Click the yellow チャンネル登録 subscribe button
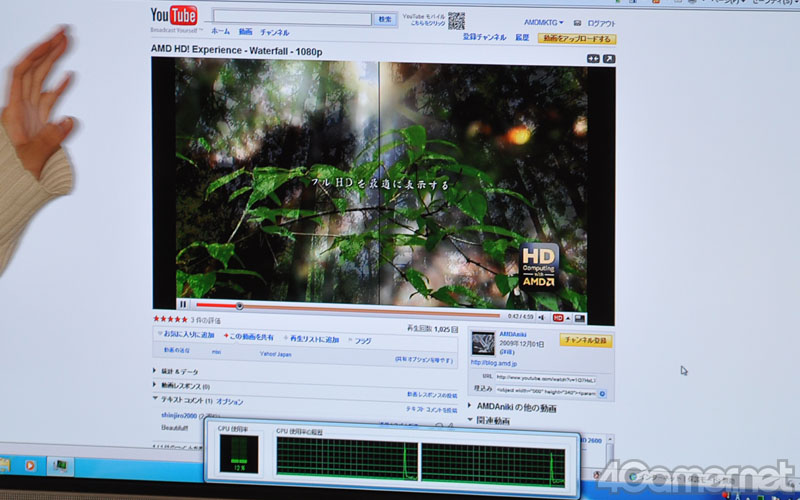Viewport: 800px width, 500px height. (586, 340)
